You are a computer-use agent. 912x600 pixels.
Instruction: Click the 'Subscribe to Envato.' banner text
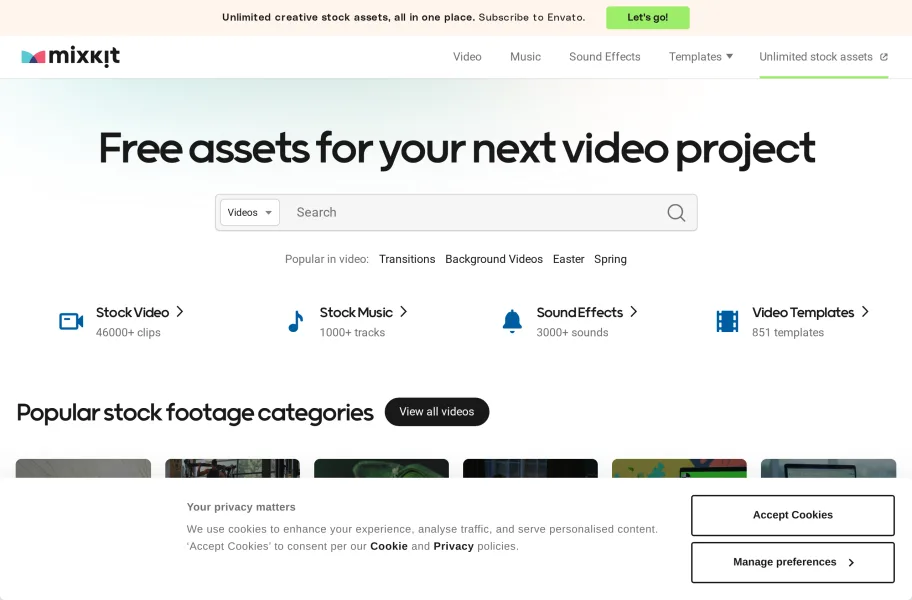tap(532, 17)
